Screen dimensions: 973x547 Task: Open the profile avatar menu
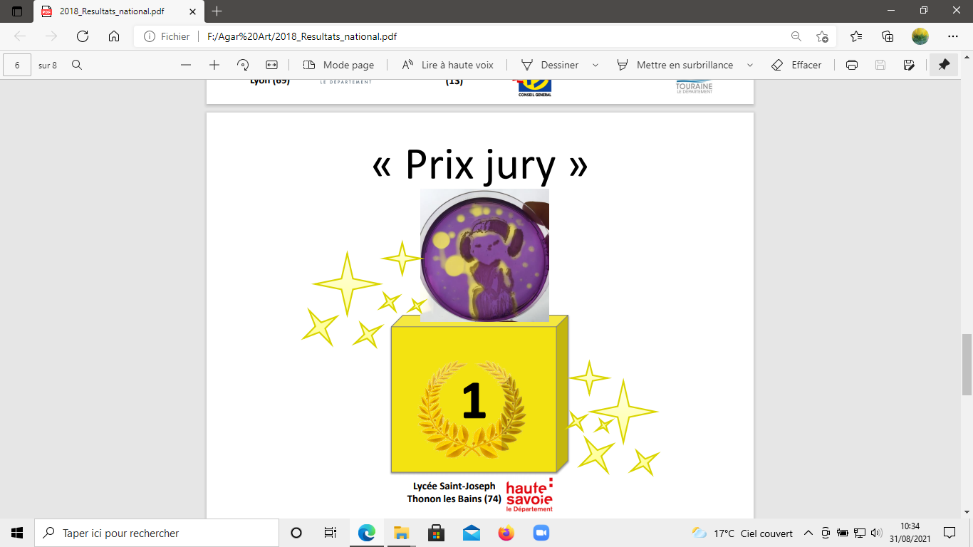coord(920,37)
